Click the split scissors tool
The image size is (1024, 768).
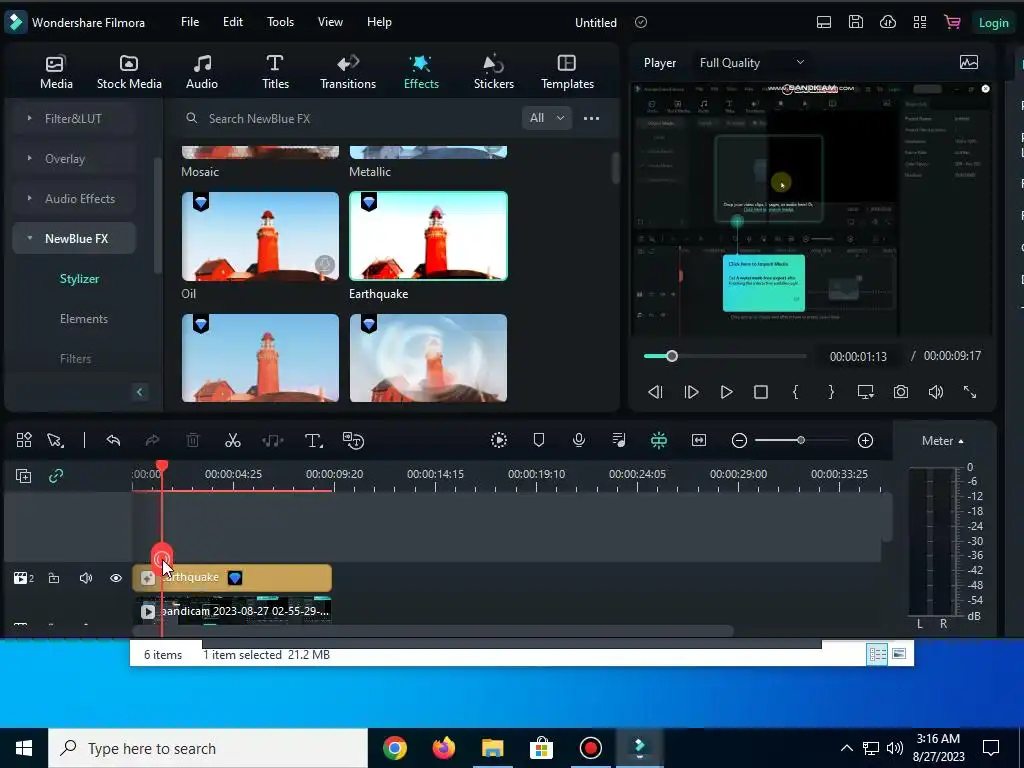pos(232,441)
